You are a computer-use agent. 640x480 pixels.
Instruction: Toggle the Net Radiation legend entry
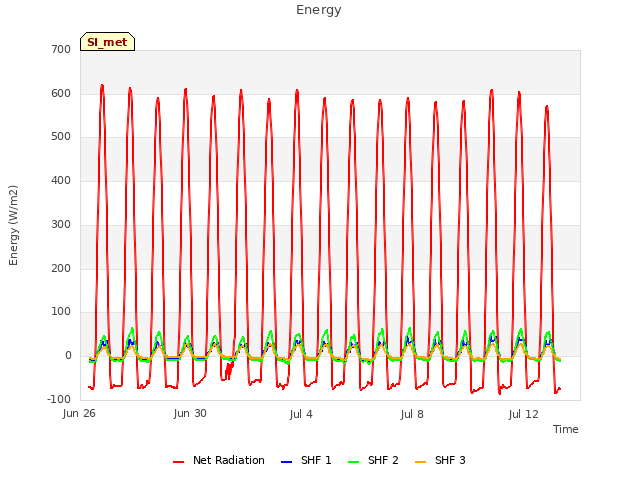click(x=219, y=460)
